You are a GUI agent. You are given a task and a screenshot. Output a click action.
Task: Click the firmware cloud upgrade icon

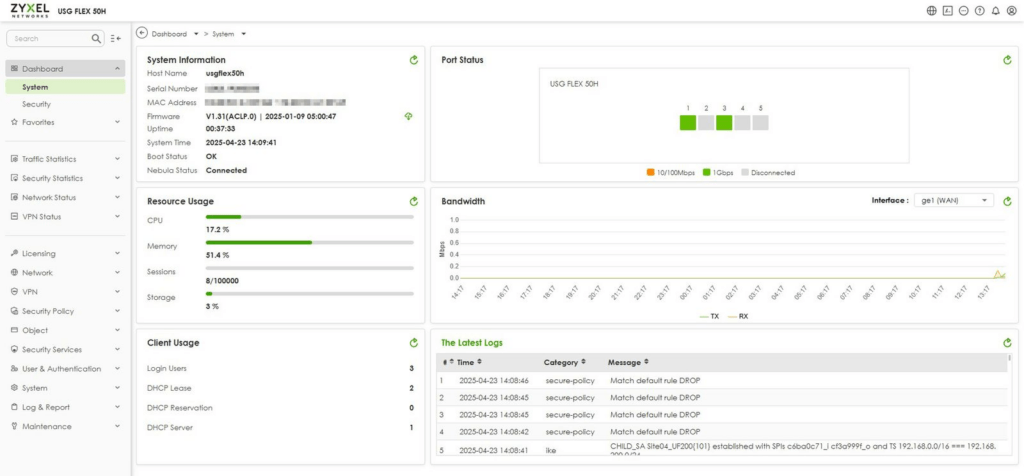click(x=409, y=116)
